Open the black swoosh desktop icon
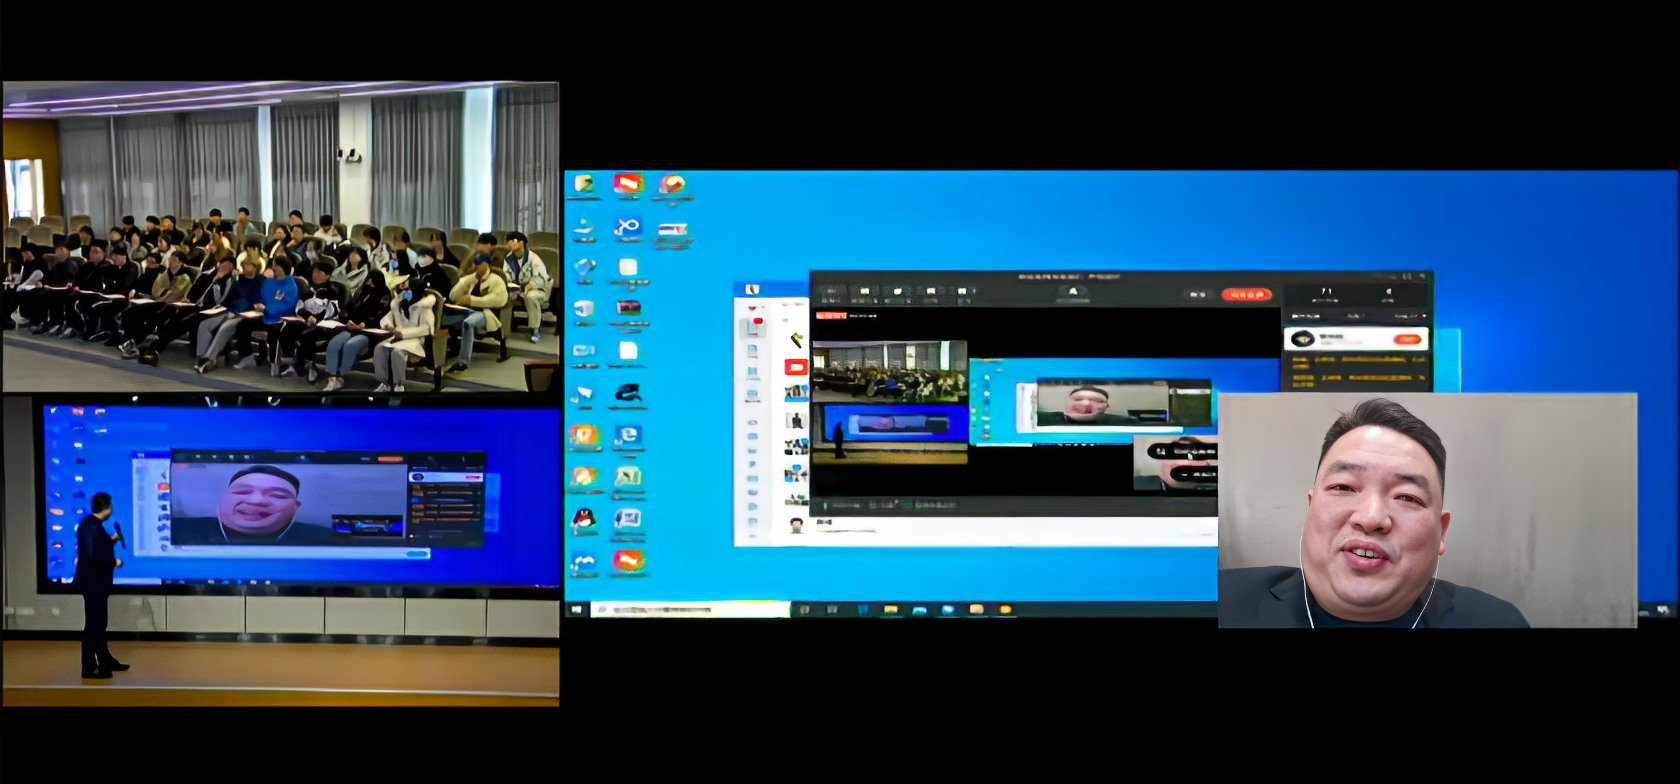The width and height of the screenshot is (1680, 784). tap(627, 393)
